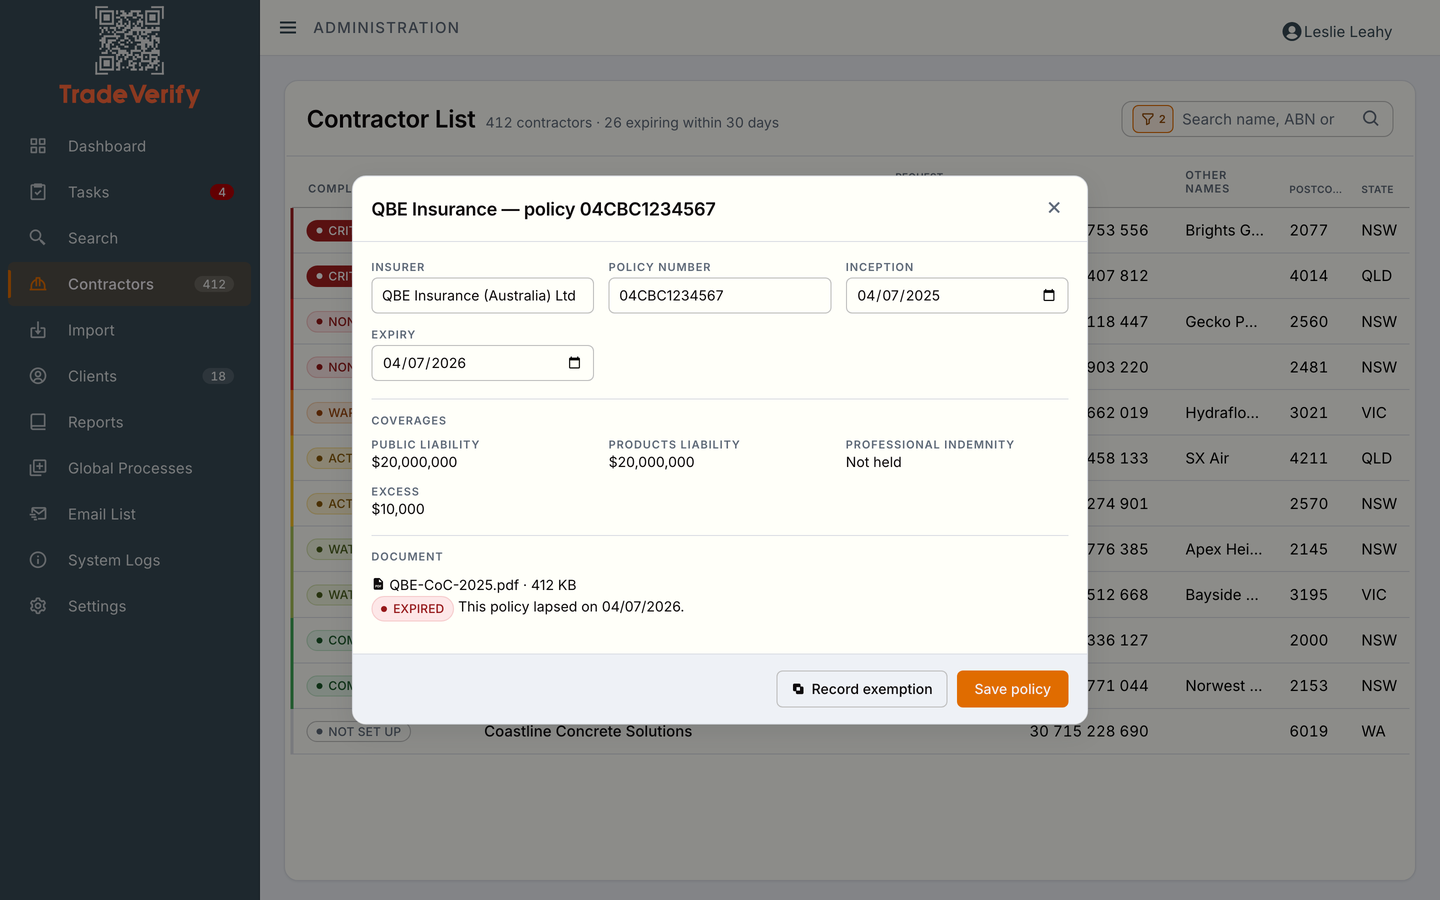Viewport: 1440px width, 900px height.
Task: Click the PDF file icon for QBE-CoC-2025.pdf
Action: tap(378, 584)
